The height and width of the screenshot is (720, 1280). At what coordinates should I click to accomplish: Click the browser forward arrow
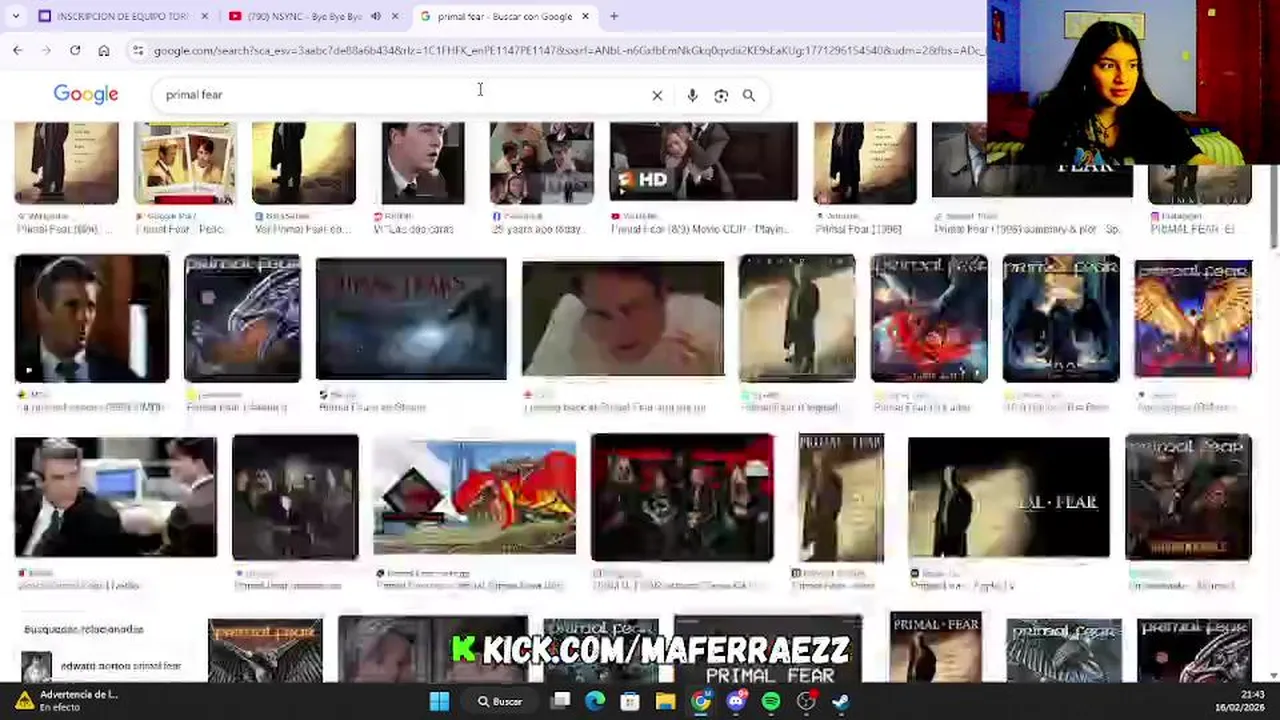(x=46, y=50)
